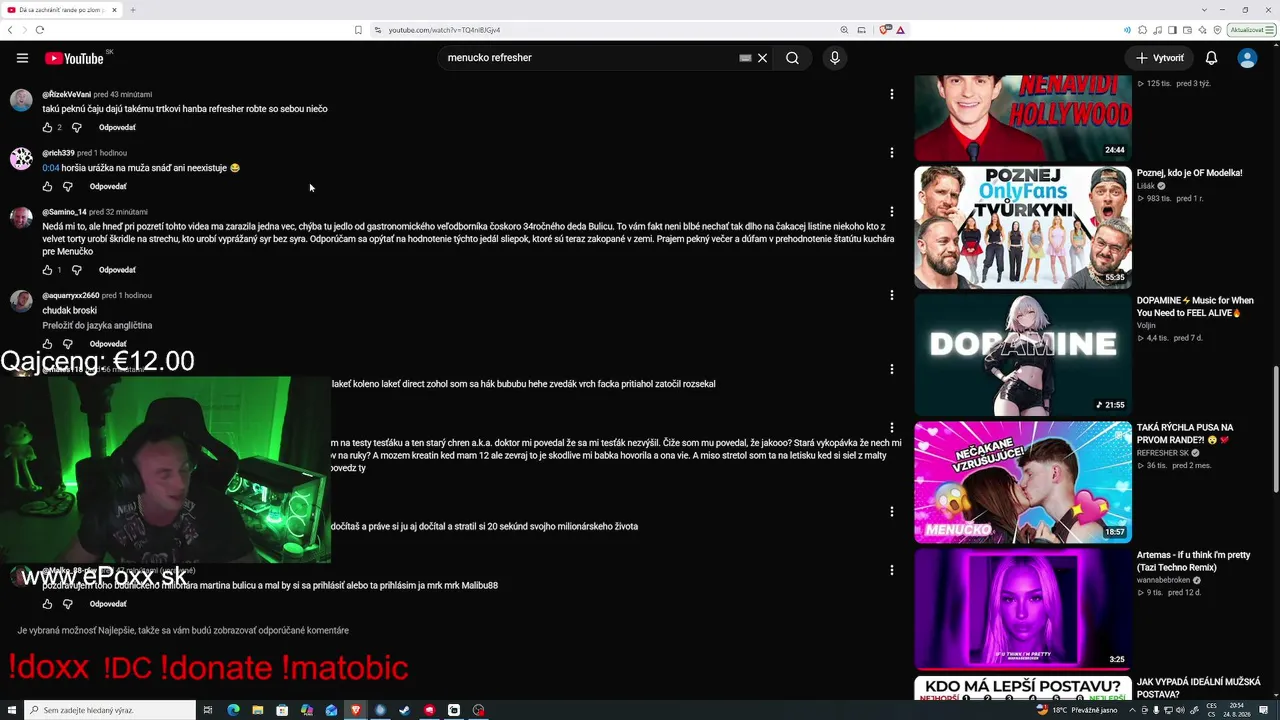Open 'Poznej, kdo je OF Modelka!' video thumbnail

click(1022, 228)
